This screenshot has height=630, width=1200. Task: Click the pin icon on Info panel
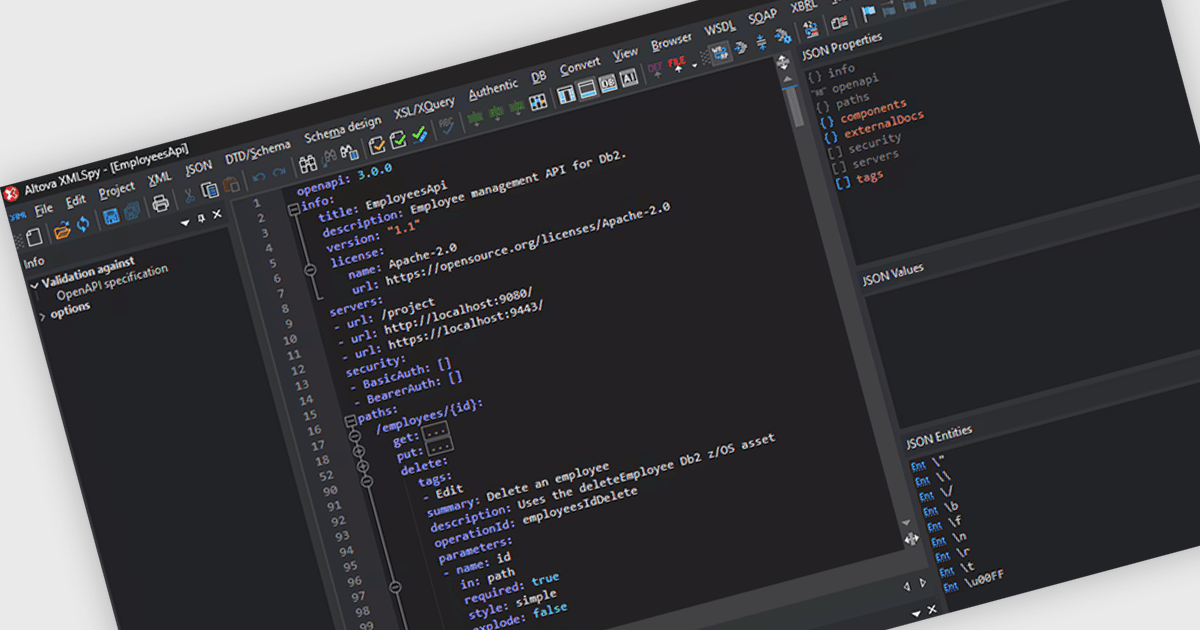200,218
